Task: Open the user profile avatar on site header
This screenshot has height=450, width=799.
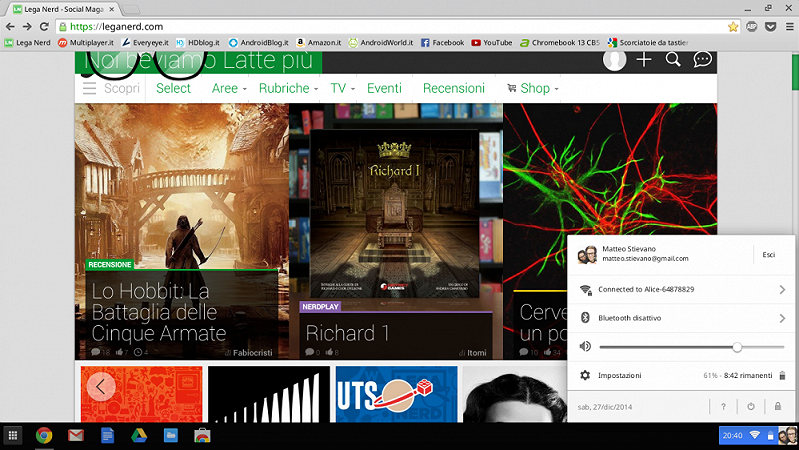Action: [x=615, y=60]
